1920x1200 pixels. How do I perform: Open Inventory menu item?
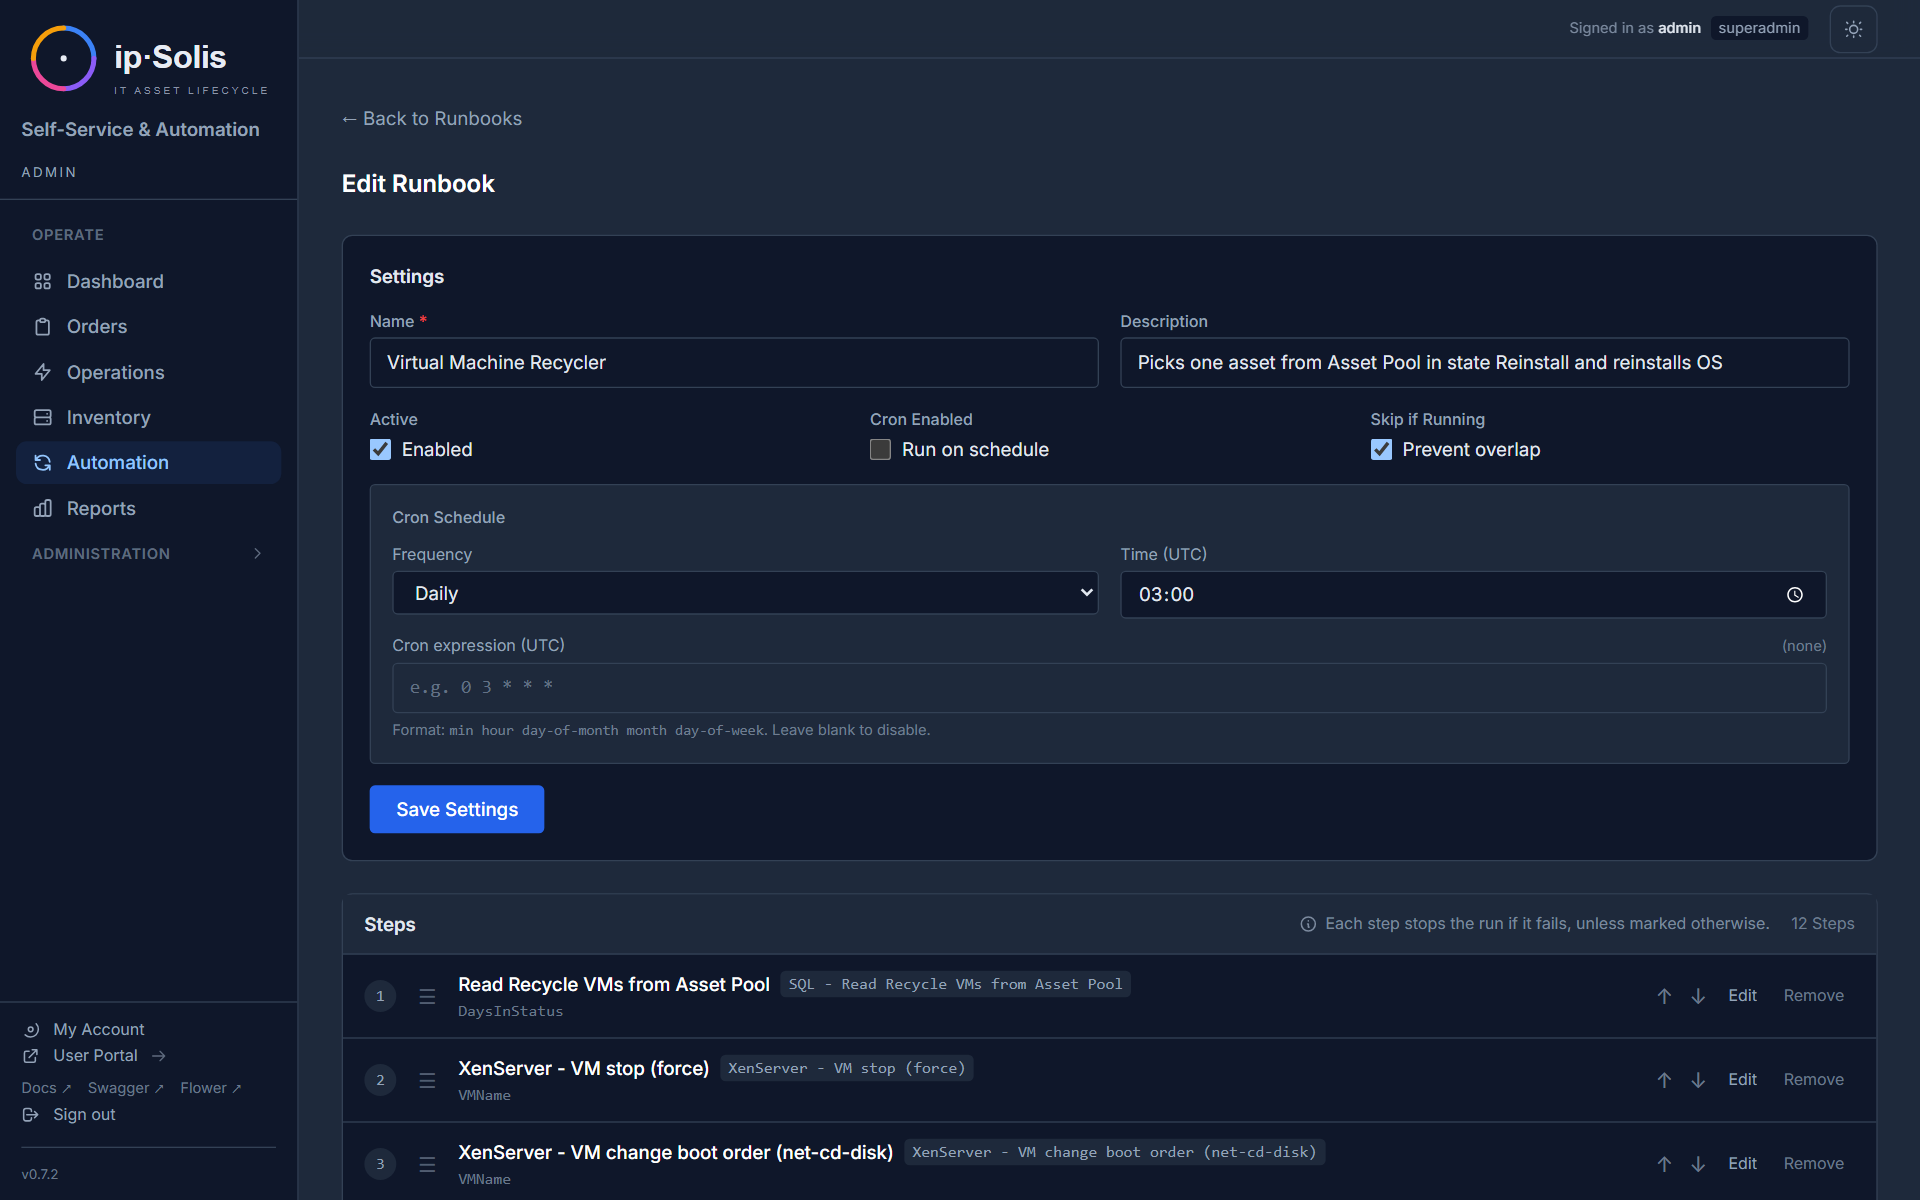[x=148, y=418]
